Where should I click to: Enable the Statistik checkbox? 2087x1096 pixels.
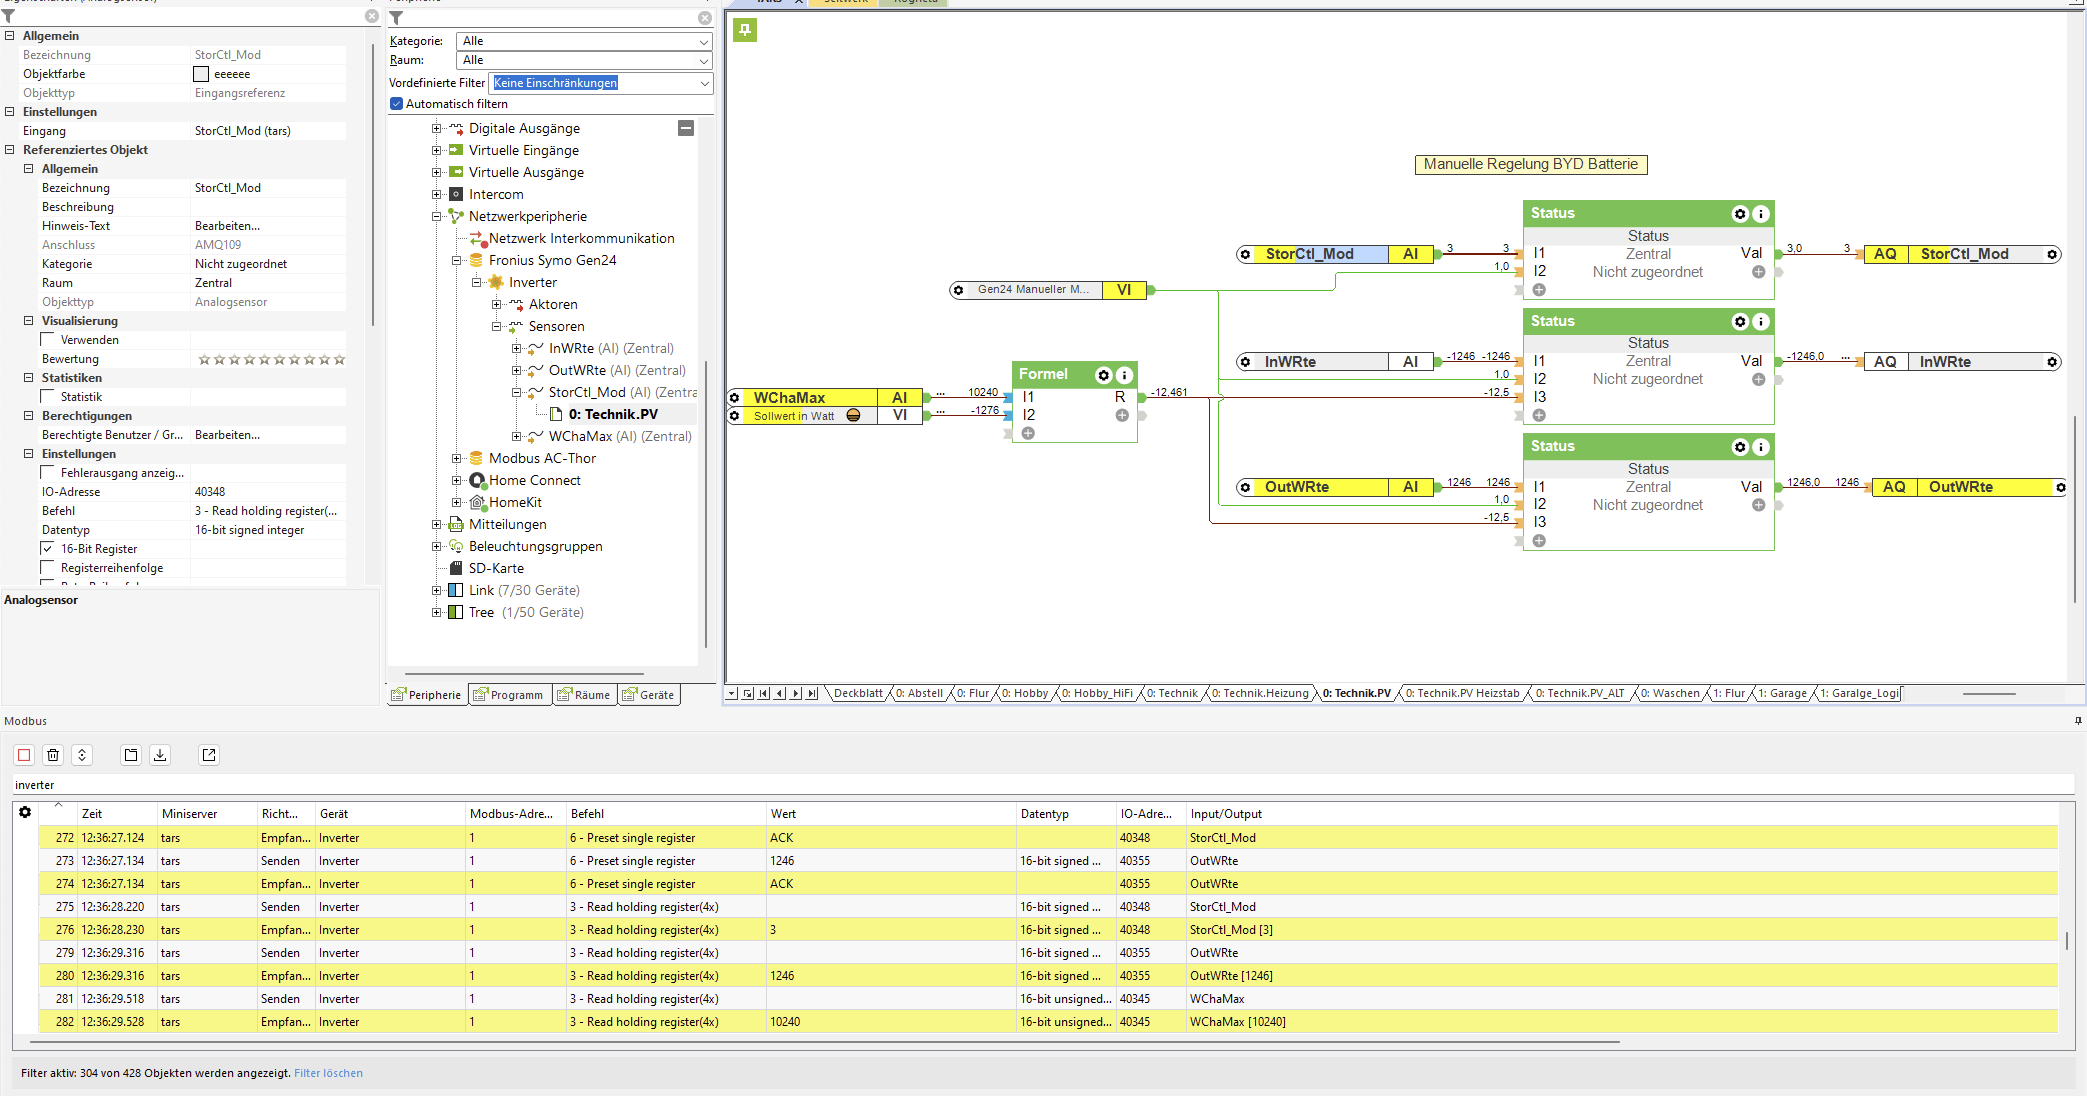pos(47,397)
